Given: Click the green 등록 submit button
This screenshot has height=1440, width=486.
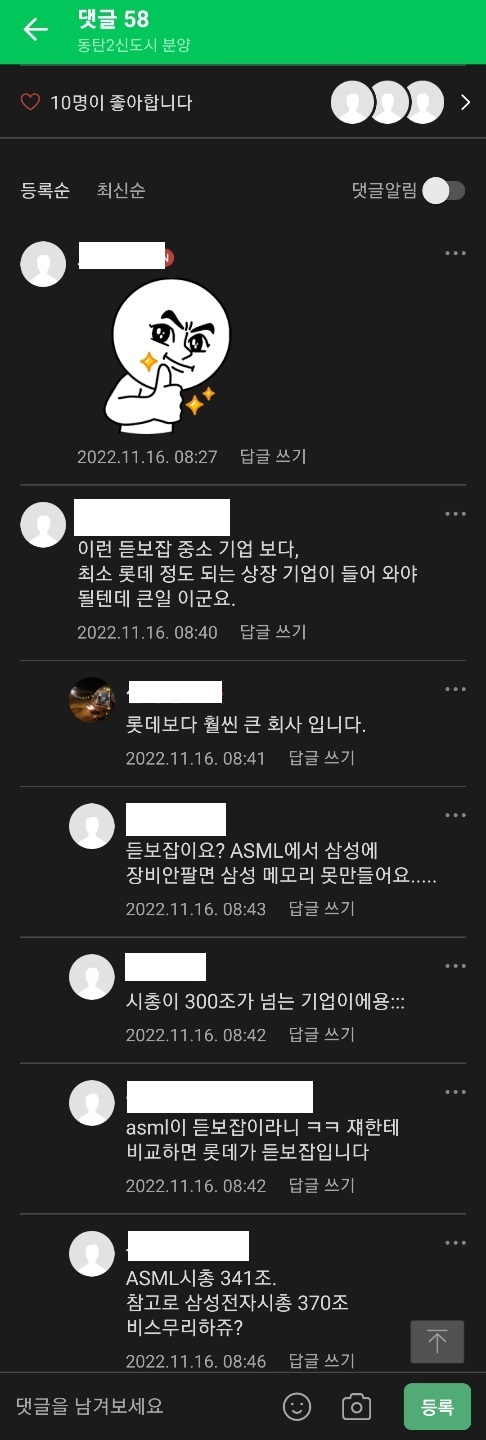Looking at the screenshot, I should pyautogui.click(x=437, y=1407).
